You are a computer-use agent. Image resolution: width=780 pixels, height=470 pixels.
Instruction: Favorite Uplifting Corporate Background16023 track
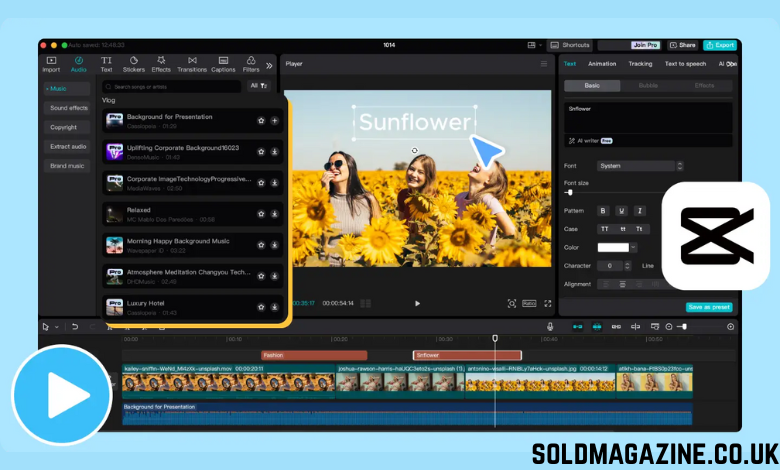click(261, 152)
